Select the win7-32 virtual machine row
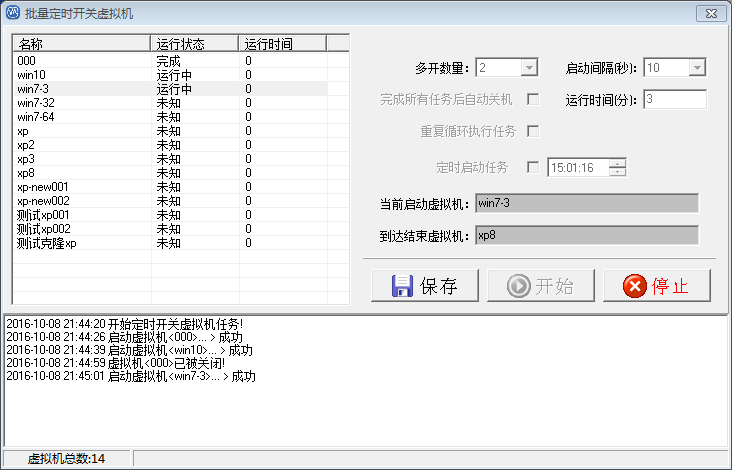 [170, 103]
